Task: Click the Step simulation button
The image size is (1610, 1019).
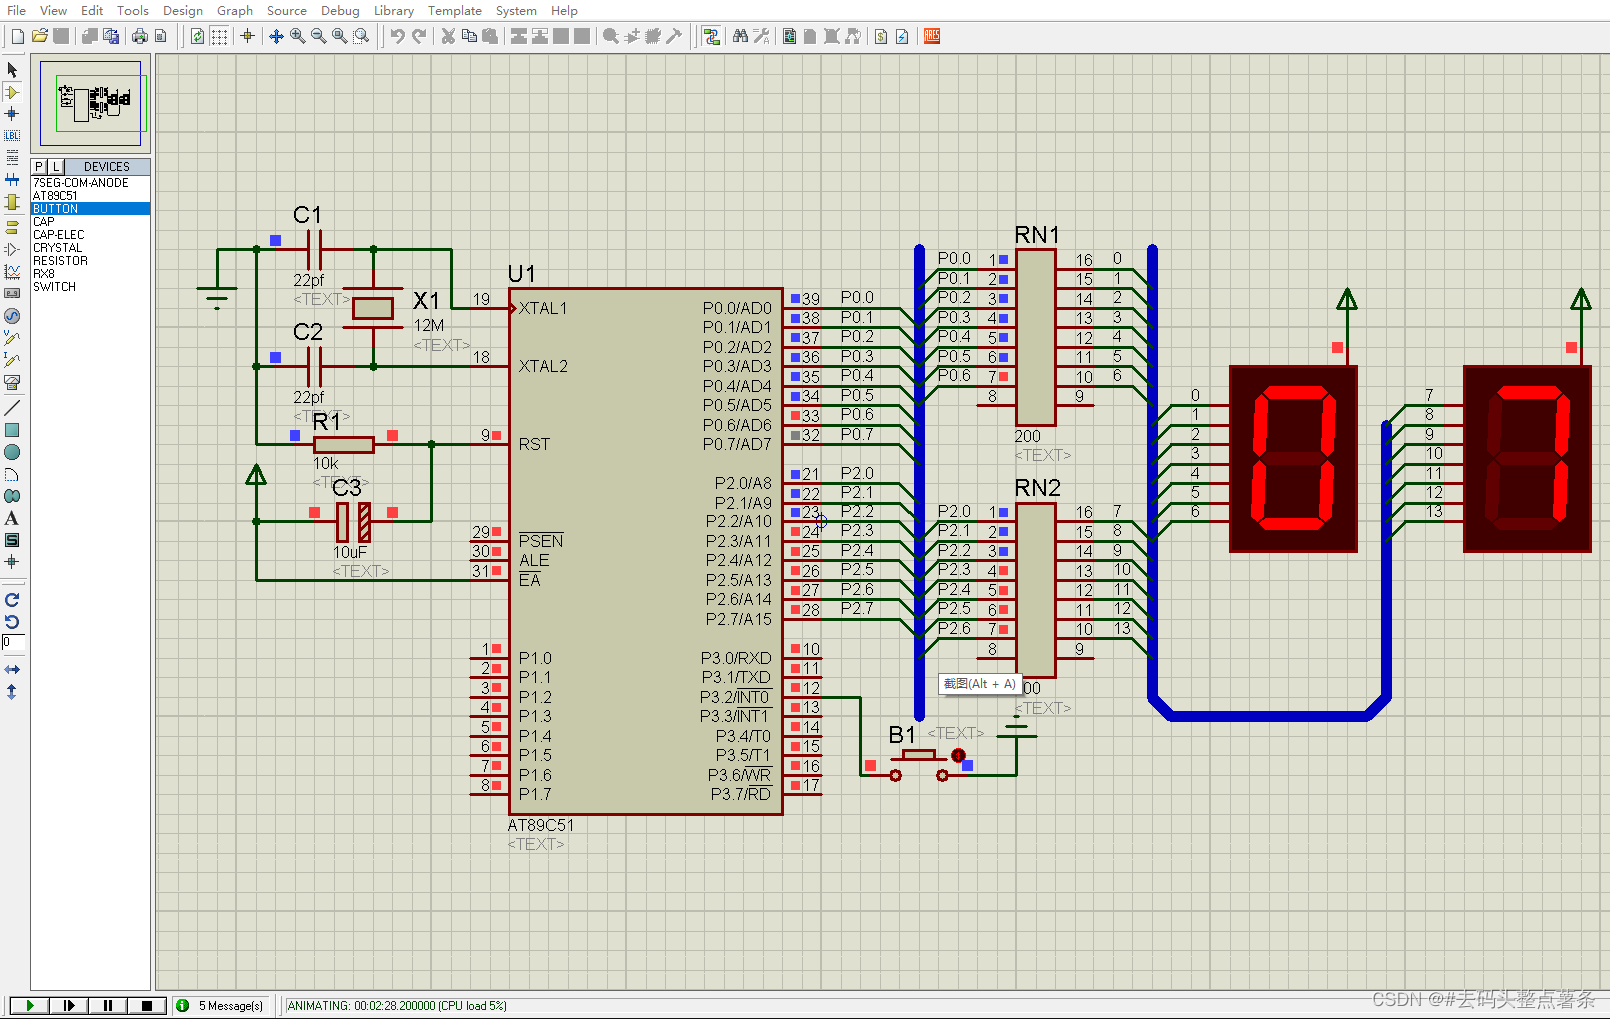Action: coord(68,1006)
